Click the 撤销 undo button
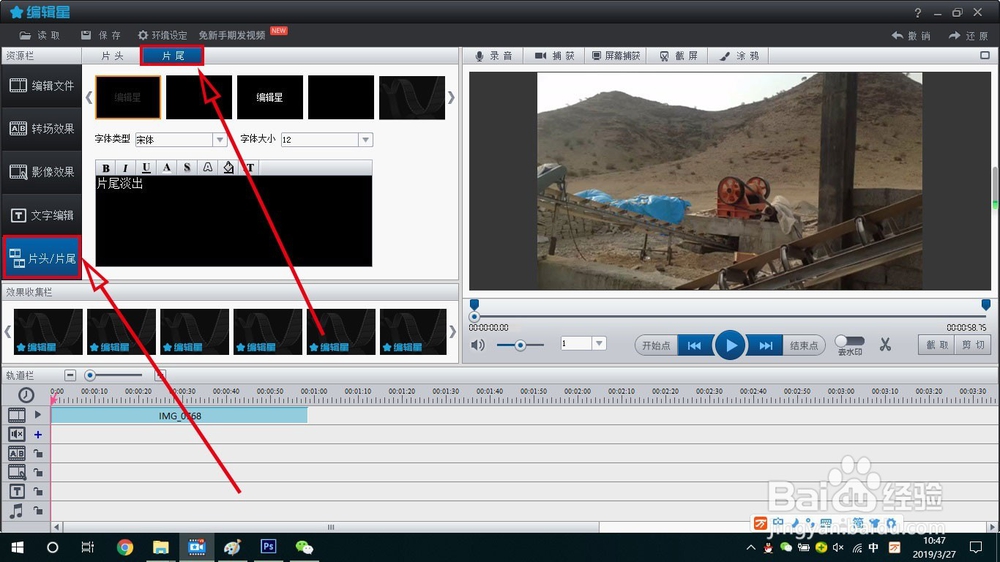Screen dimensions: 1000x562 coord(911,36)
